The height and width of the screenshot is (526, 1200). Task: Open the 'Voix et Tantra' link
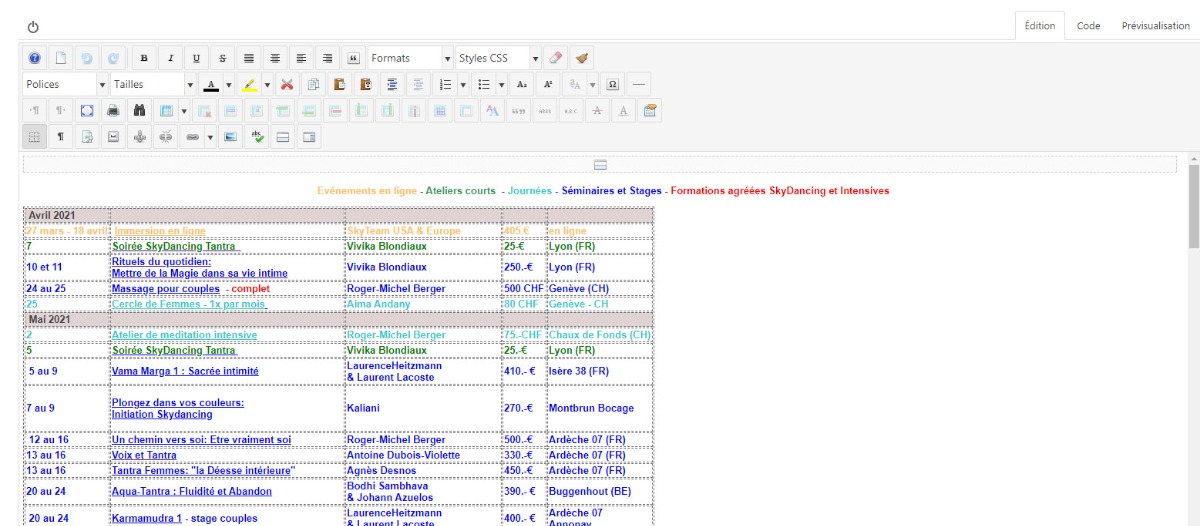[144, 455]
